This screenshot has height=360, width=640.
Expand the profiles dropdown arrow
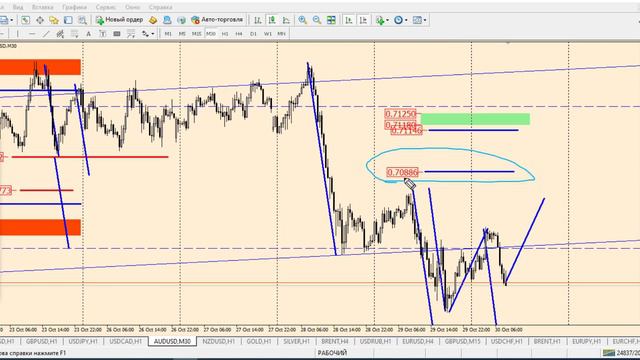tap(11, 20)
